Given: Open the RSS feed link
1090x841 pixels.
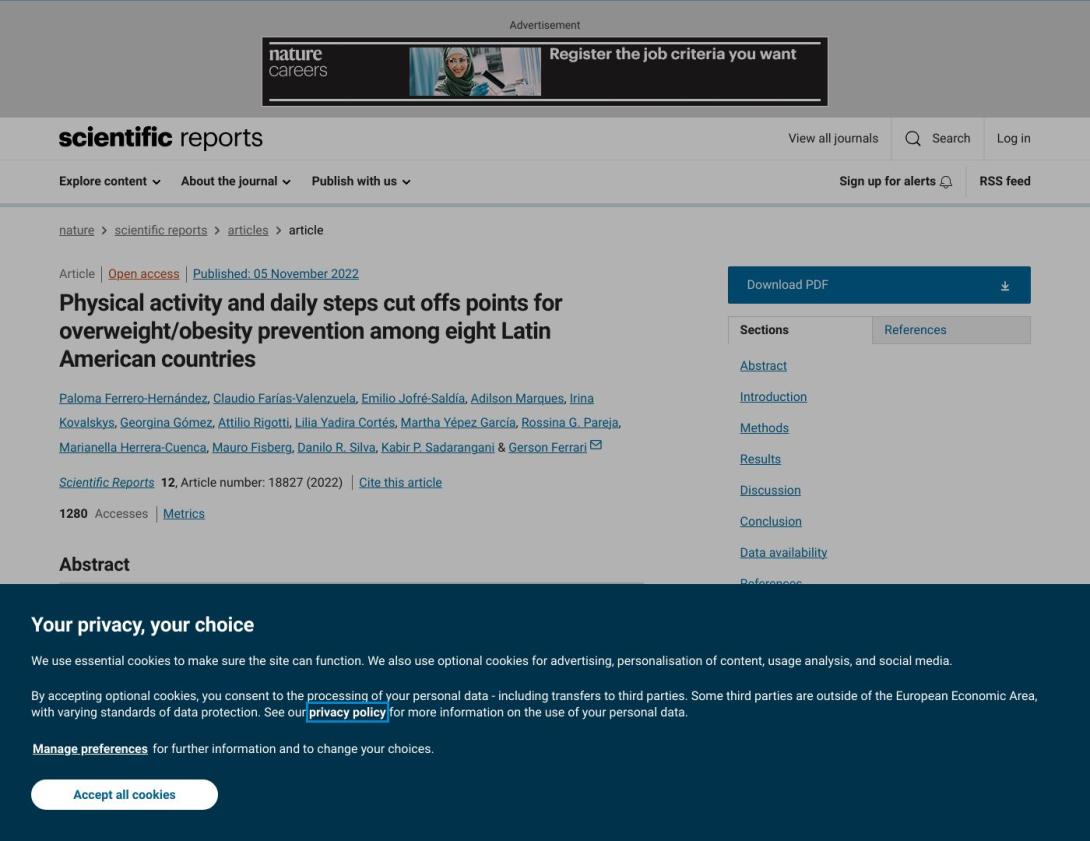Looking at the screenshot, I should click(1004, 181).
